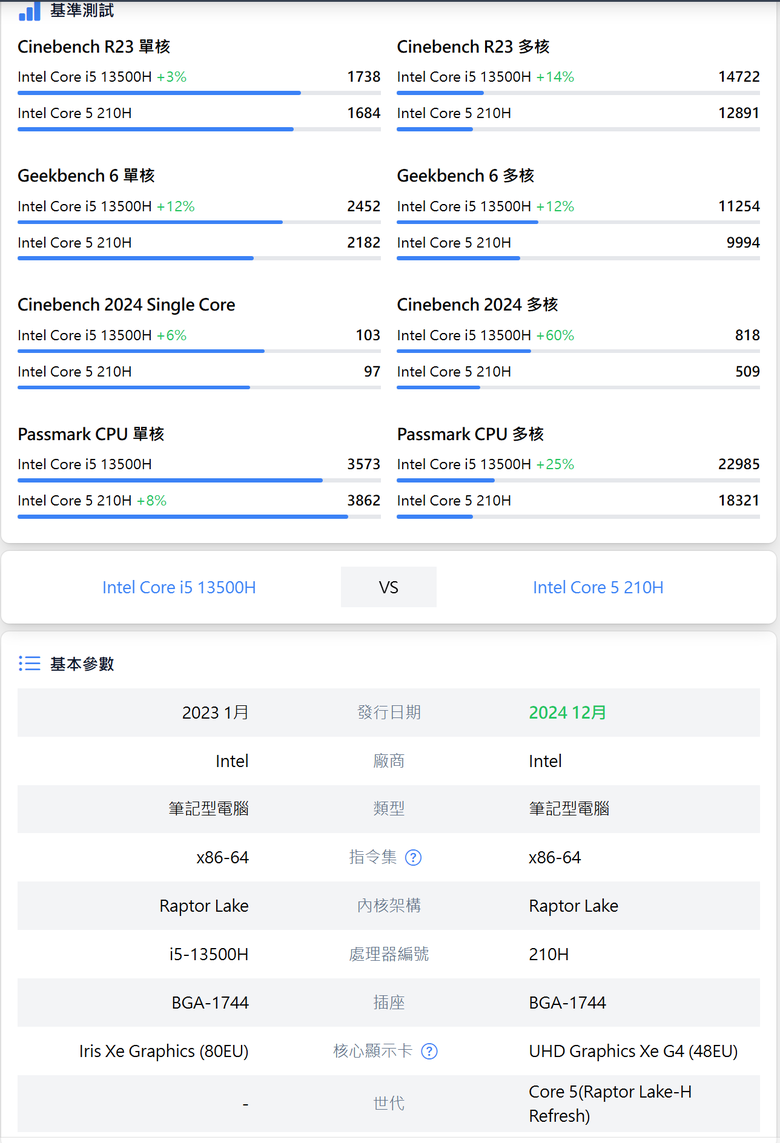Click the 12891 Cinebench R23 multi score
The image size is (780, 1143).
(x=739, y=114)
